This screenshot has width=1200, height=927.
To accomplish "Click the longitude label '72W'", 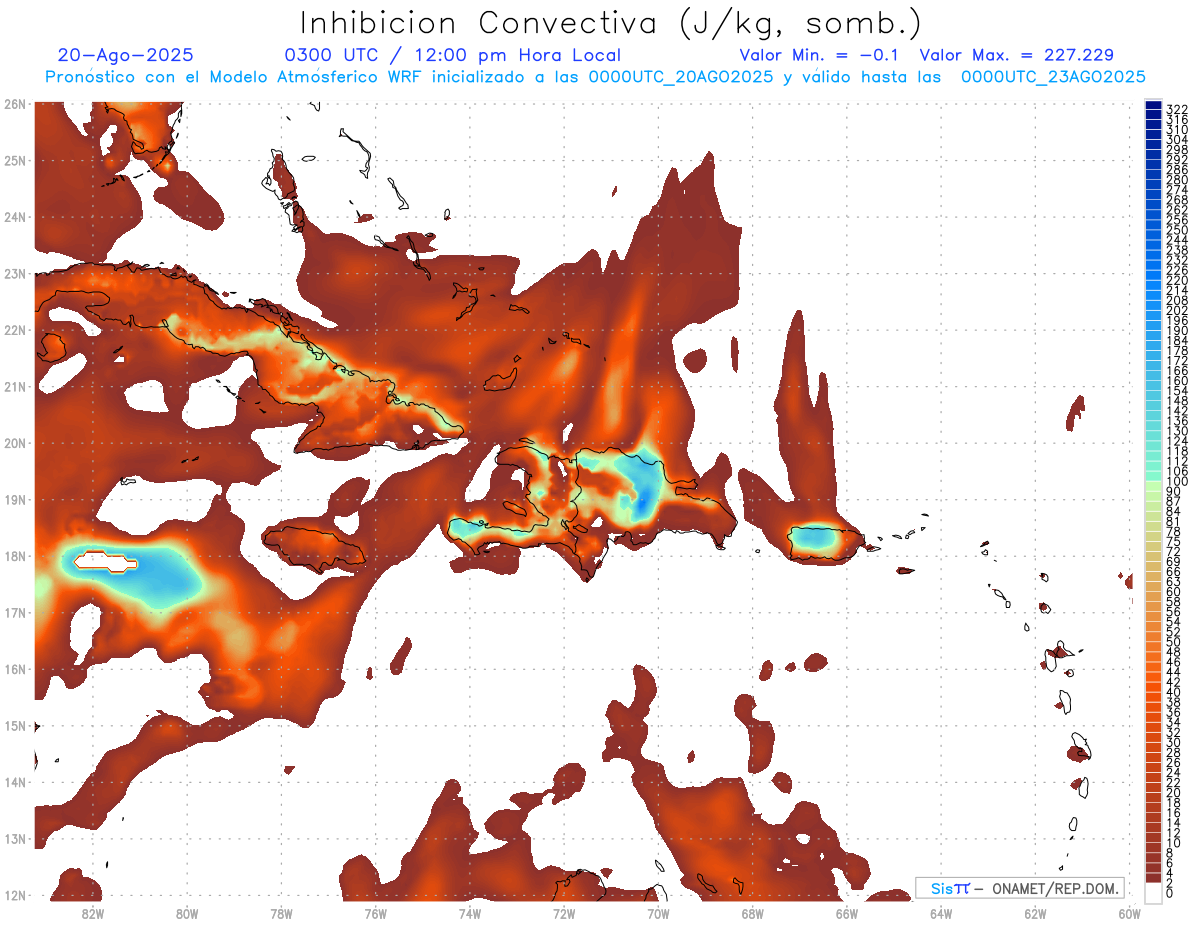I will click(564, 913).
